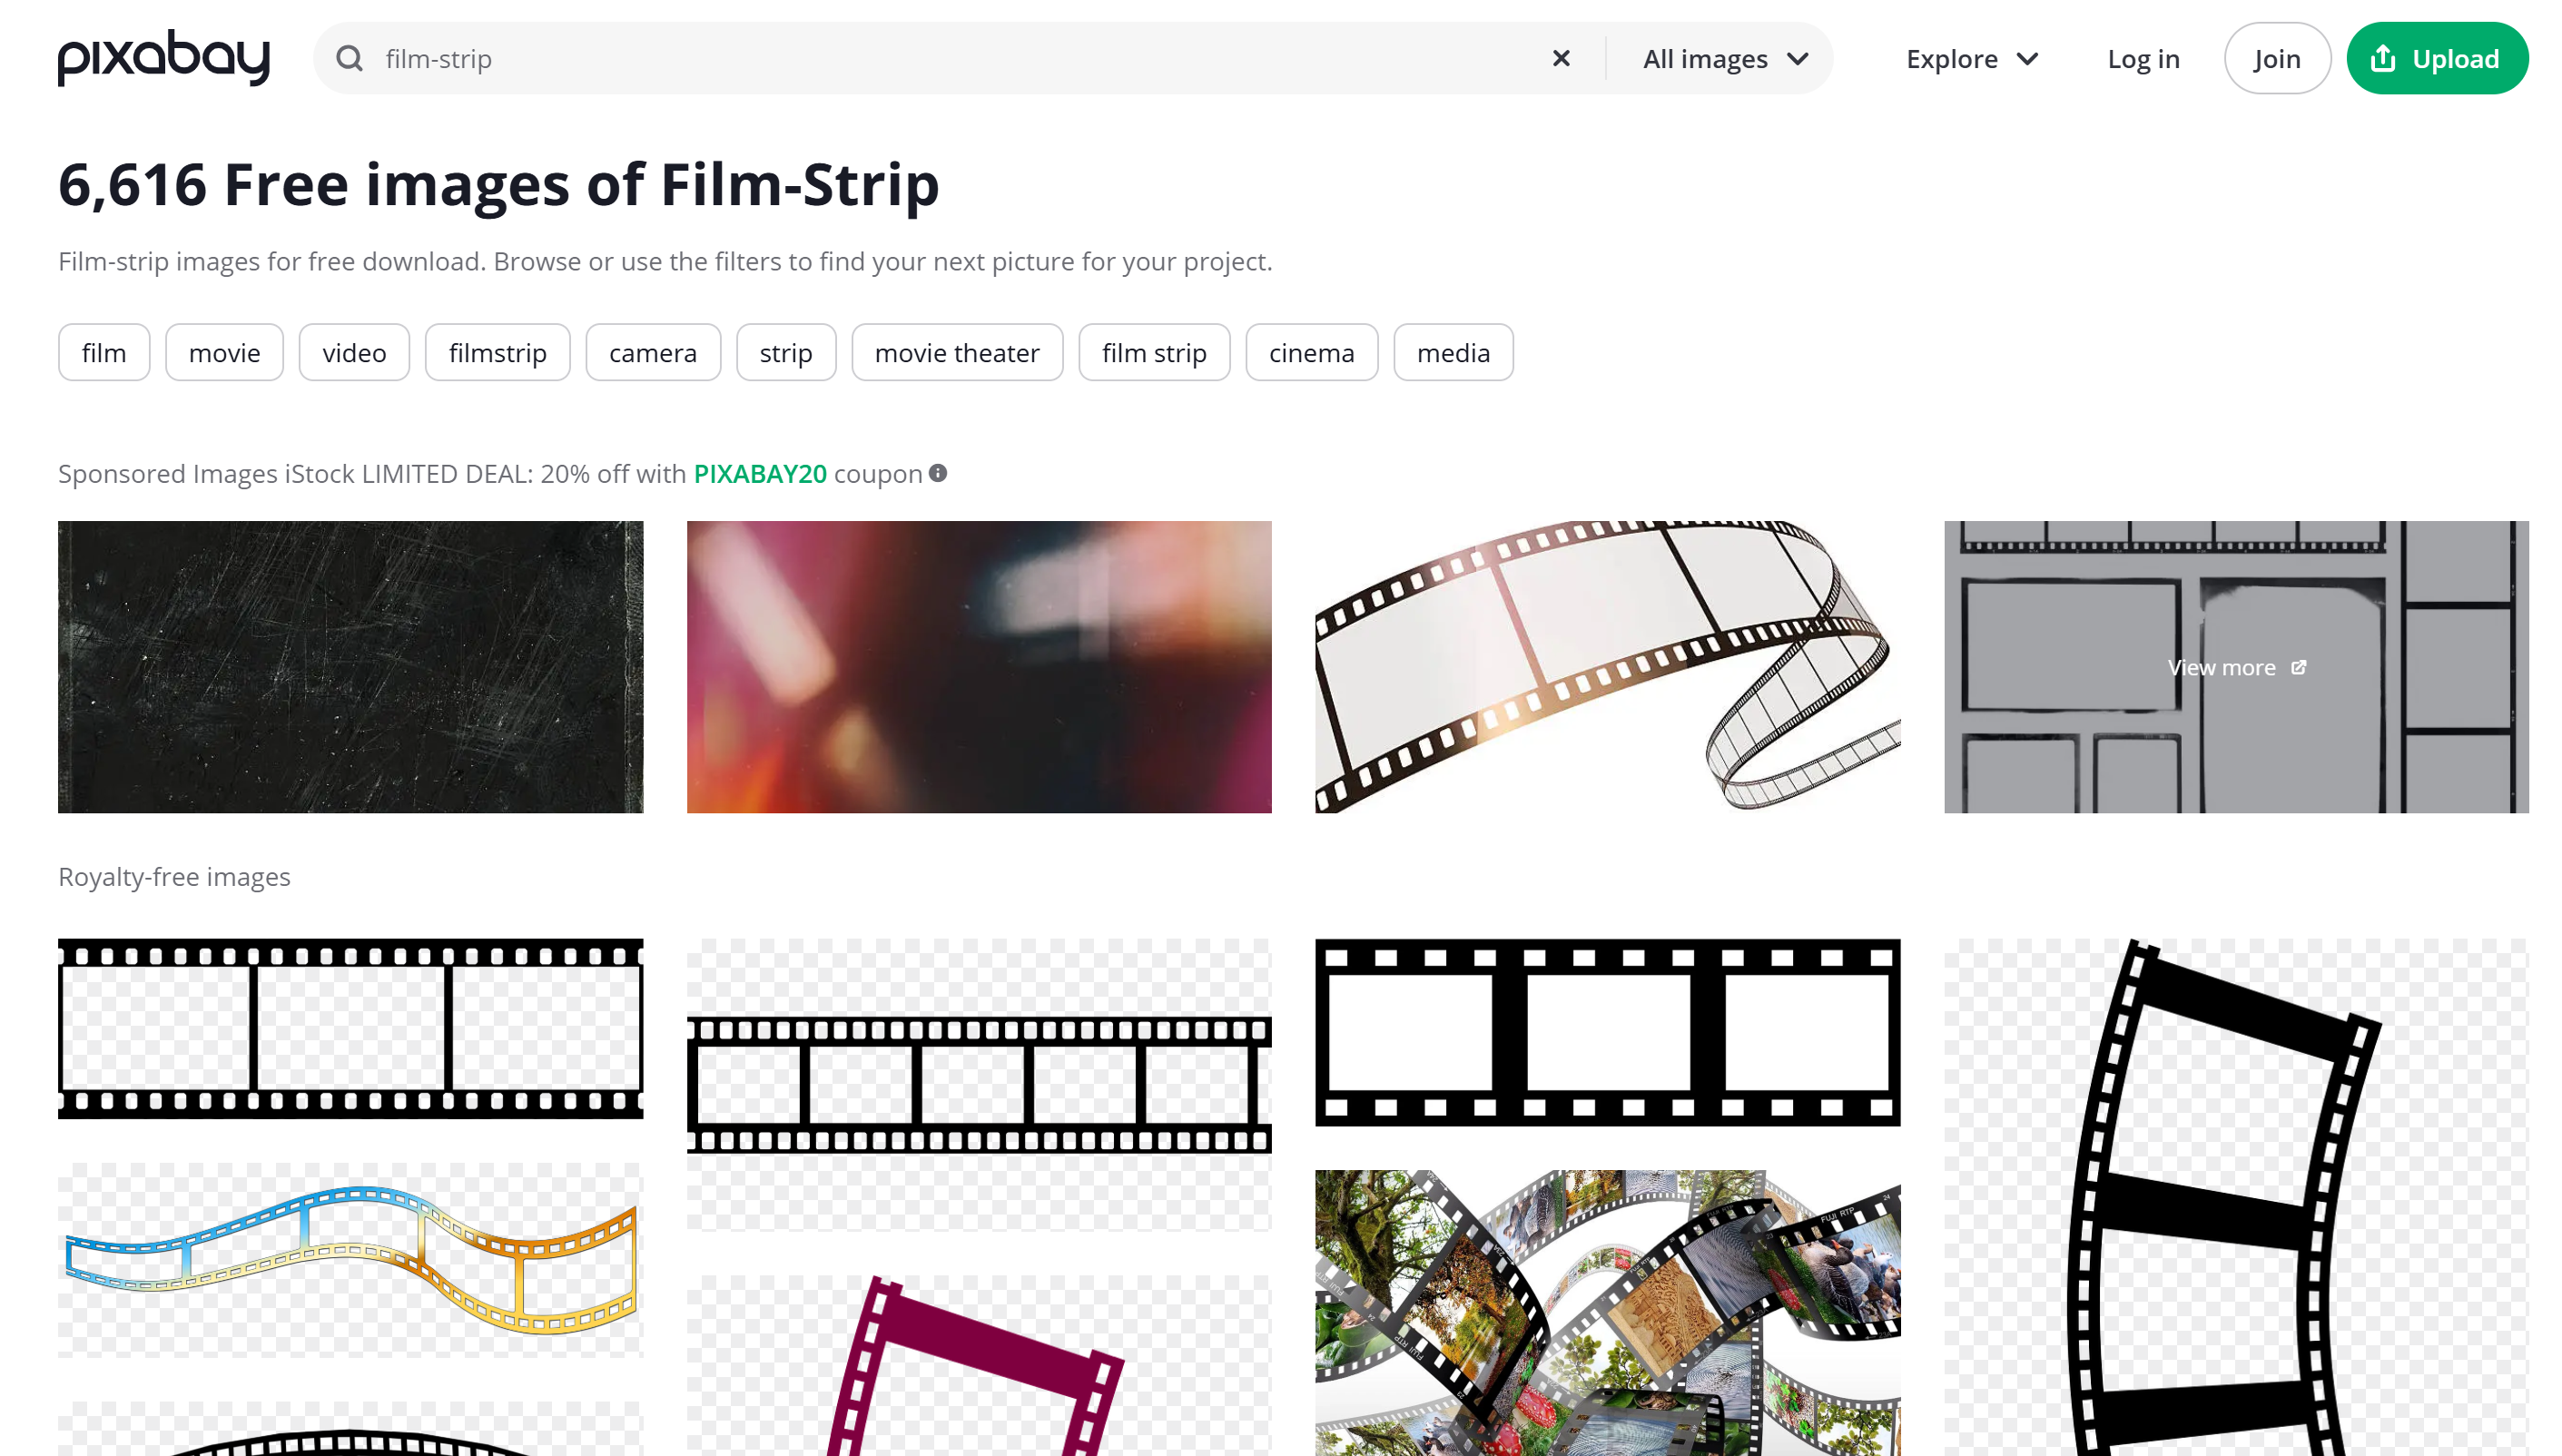
Task: Clear the search field using the X icon
Action: (1560, 57)
